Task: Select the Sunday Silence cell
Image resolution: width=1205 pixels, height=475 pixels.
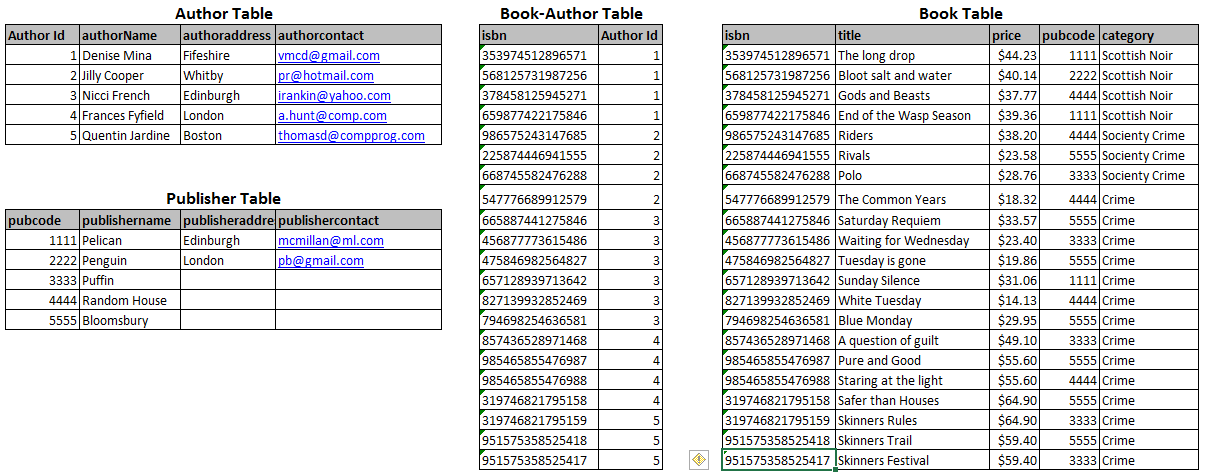Action: coord(912,281)
